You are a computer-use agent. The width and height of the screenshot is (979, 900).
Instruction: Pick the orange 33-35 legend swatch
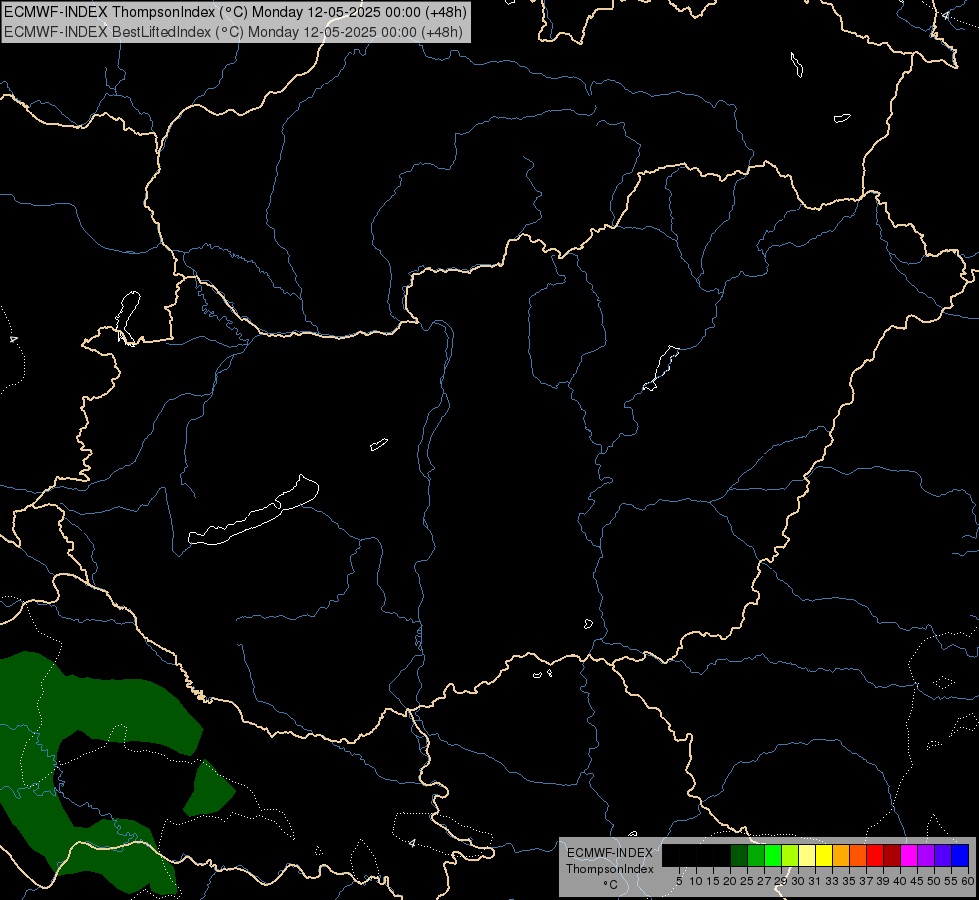pos(841,855)
